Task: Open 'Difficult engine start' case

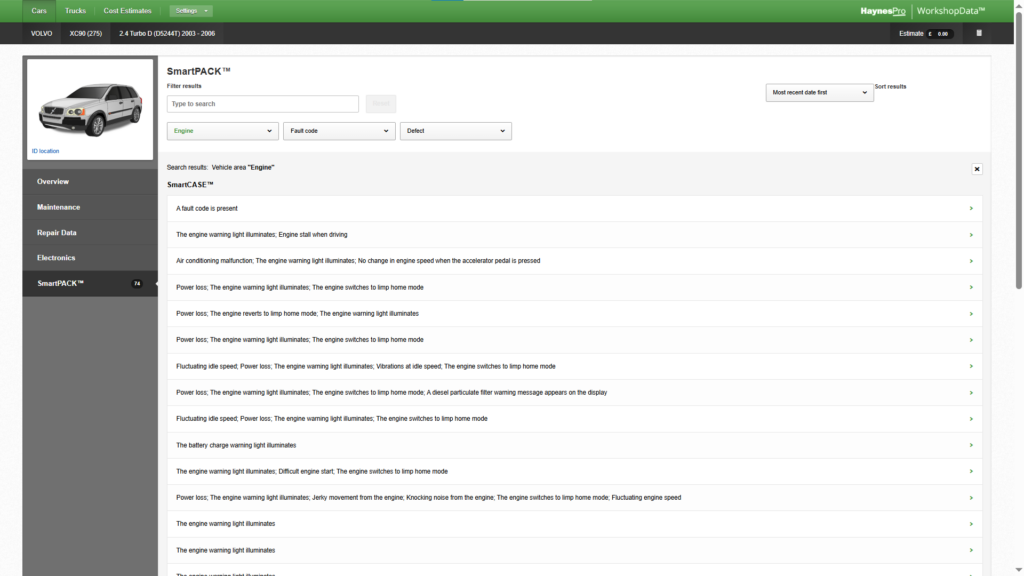Action: click(x=575, y=472)
